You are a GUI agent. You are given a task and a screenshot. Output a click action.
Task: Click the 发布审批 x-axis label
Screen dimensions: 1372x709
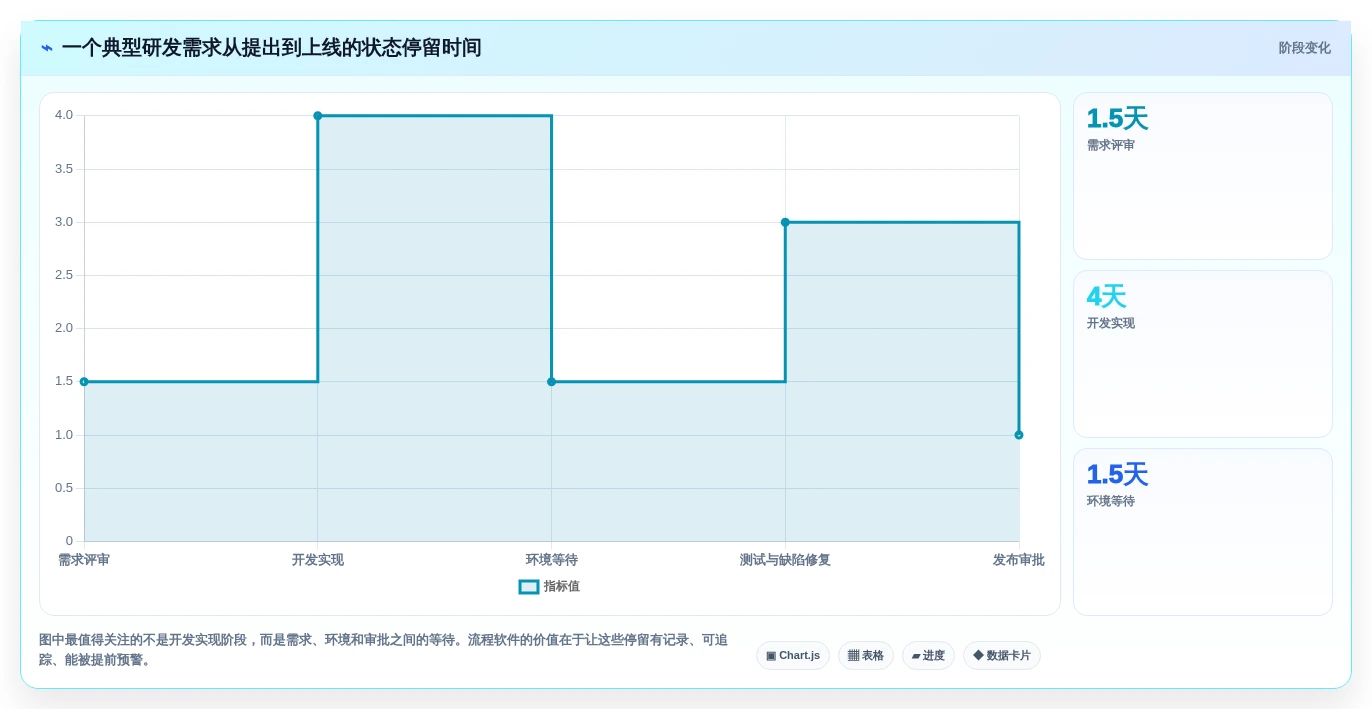coord(1019,560)
